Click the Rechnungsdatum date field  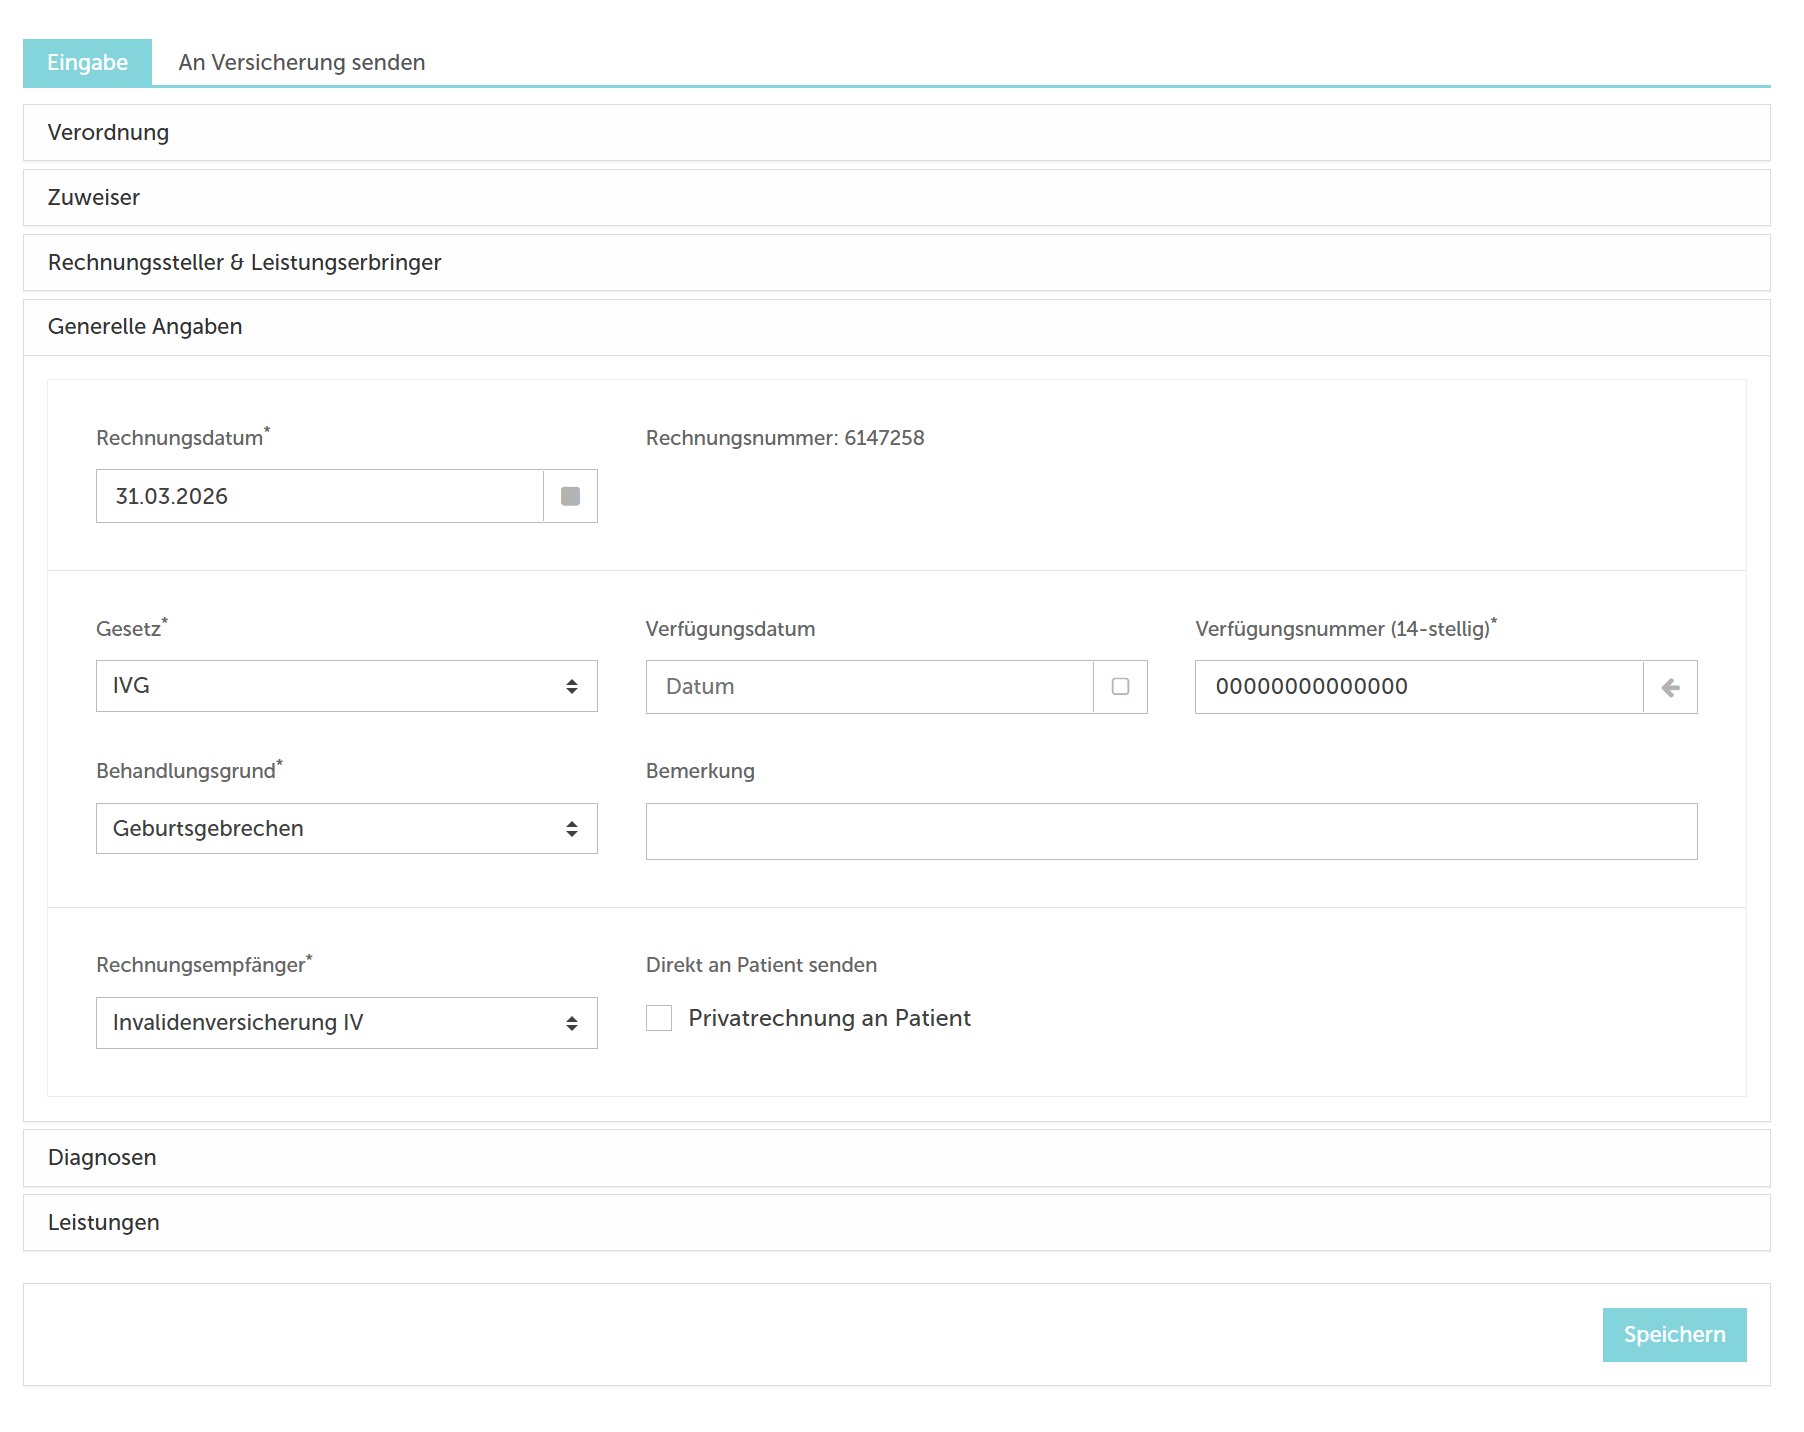pyautogui.click(x=320, y=496)
